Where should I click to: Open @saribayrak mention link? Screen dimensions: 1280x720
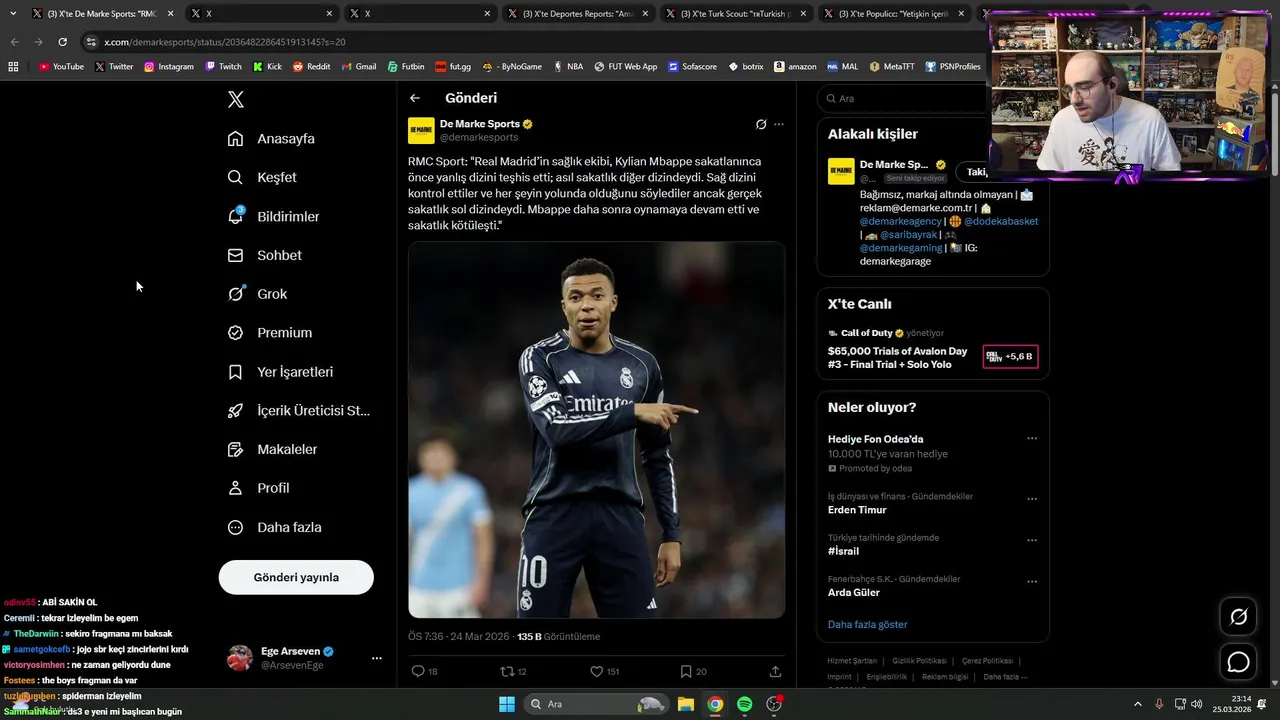pyautogui.click(x=911, y=234)
